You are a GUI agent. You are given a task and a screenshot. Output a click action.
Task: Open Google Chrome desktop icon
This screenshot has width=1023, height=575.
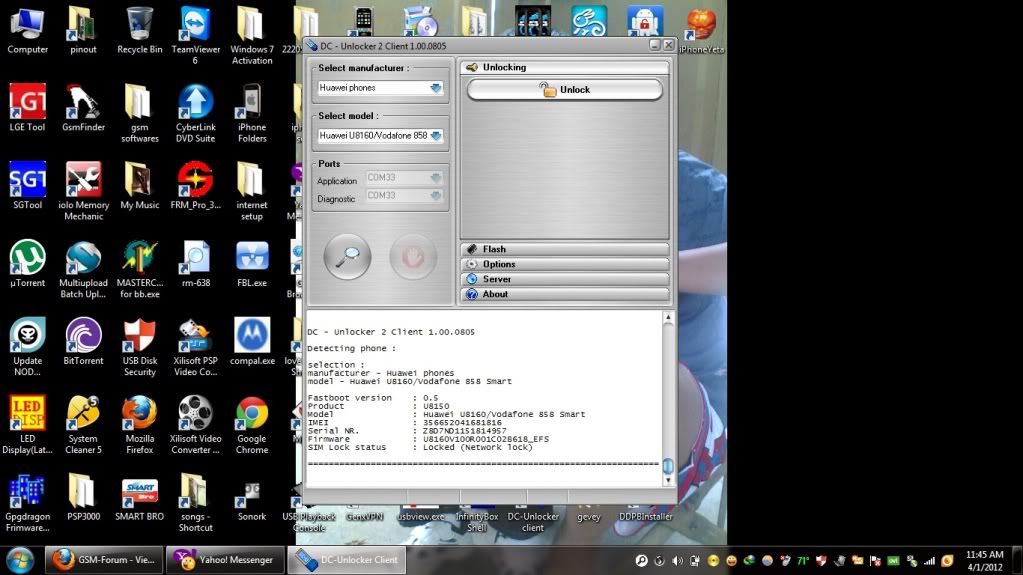point(252,425)
